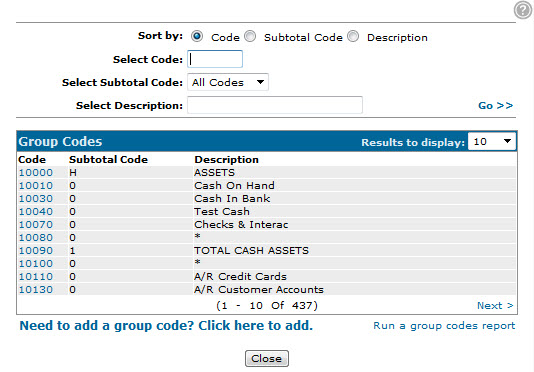Image resolution: width=534 pixels, height=372 pixels.
Task: Choose code 10040 Test Cash
Action: [x=36, y=212]
